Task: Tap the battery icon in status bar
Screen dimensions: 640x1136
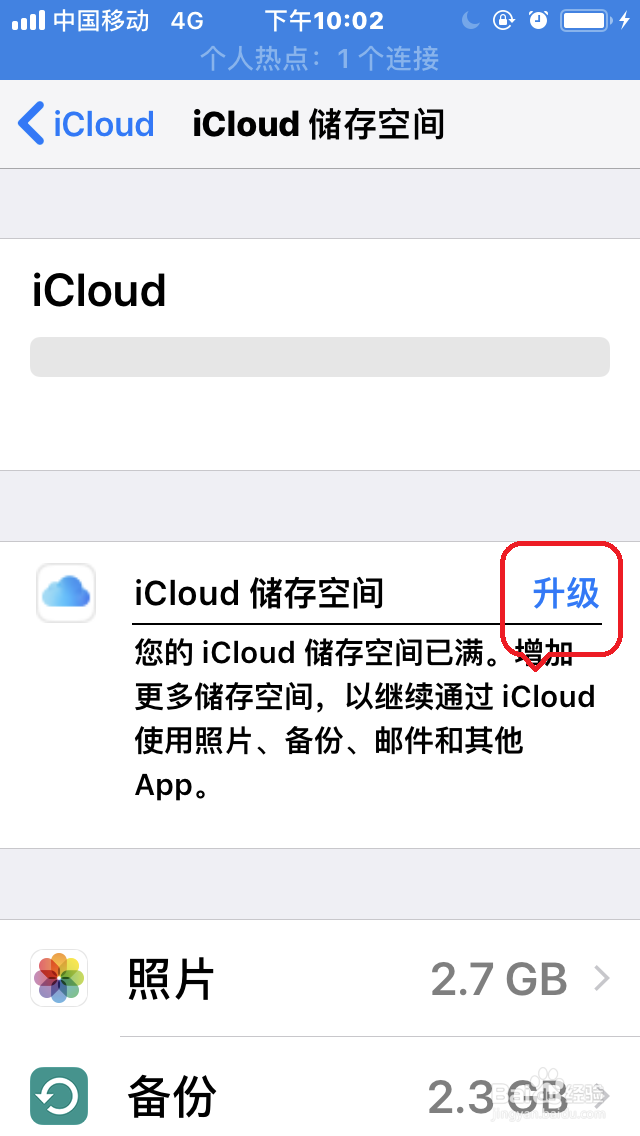Action: point(585,20)
